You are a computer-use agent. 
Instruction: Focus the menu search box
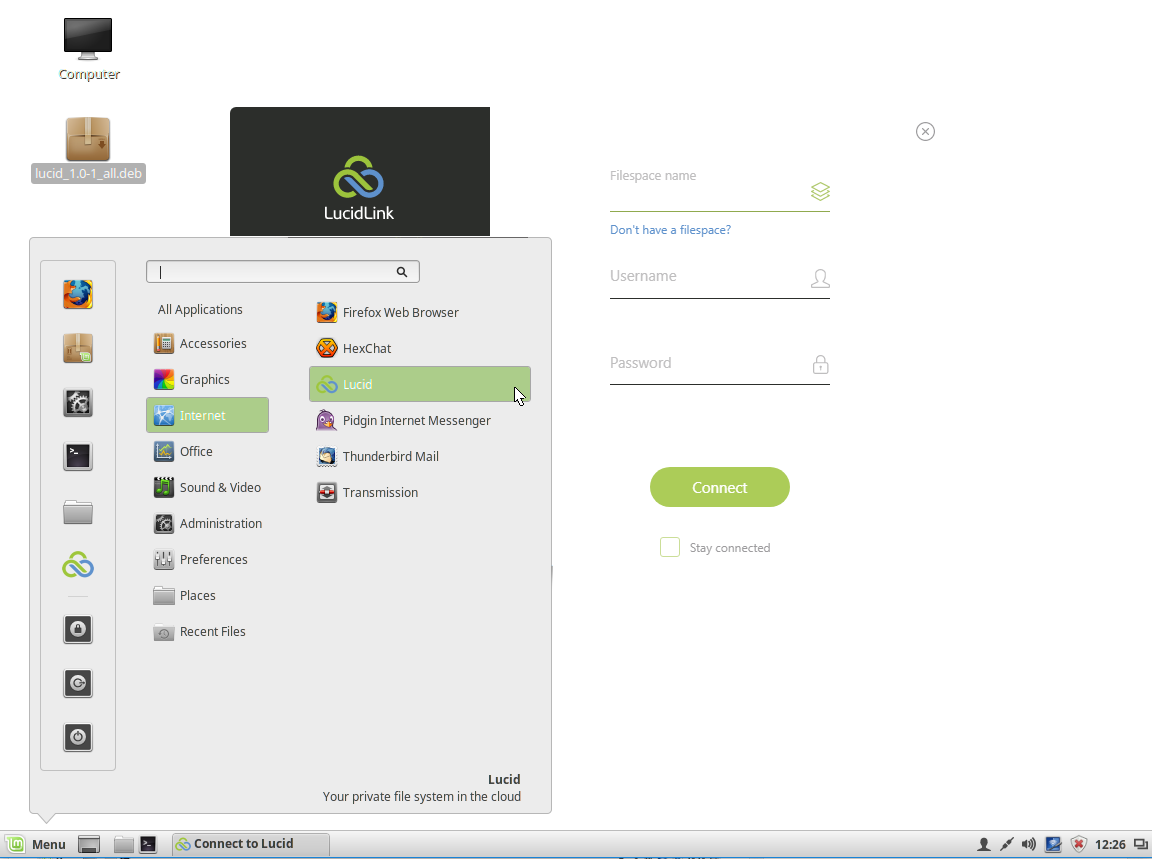tap(283, 272)
